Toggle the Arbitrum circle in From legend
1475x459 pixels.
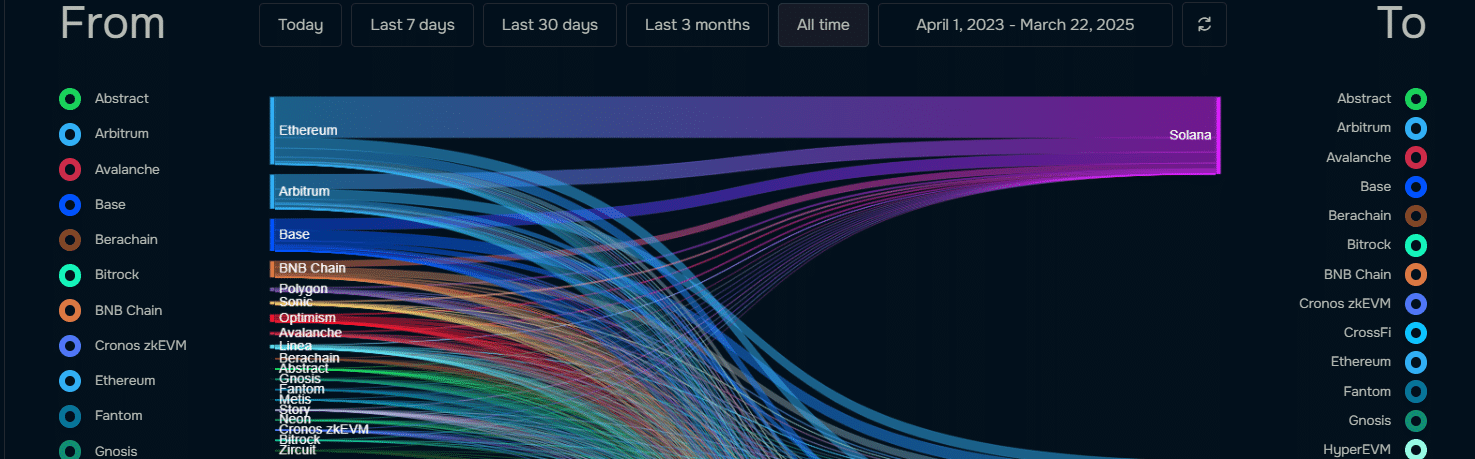coord(70,134)
